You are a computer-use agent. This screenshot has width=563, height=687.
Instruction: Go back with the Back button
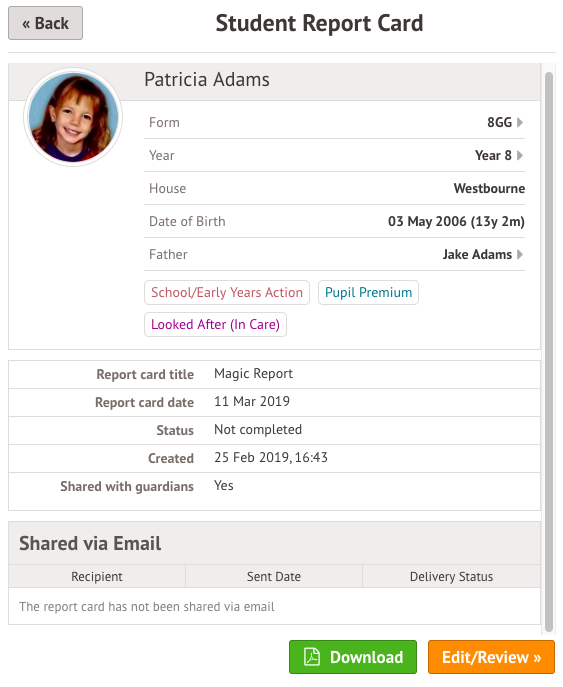pos(46,23)
